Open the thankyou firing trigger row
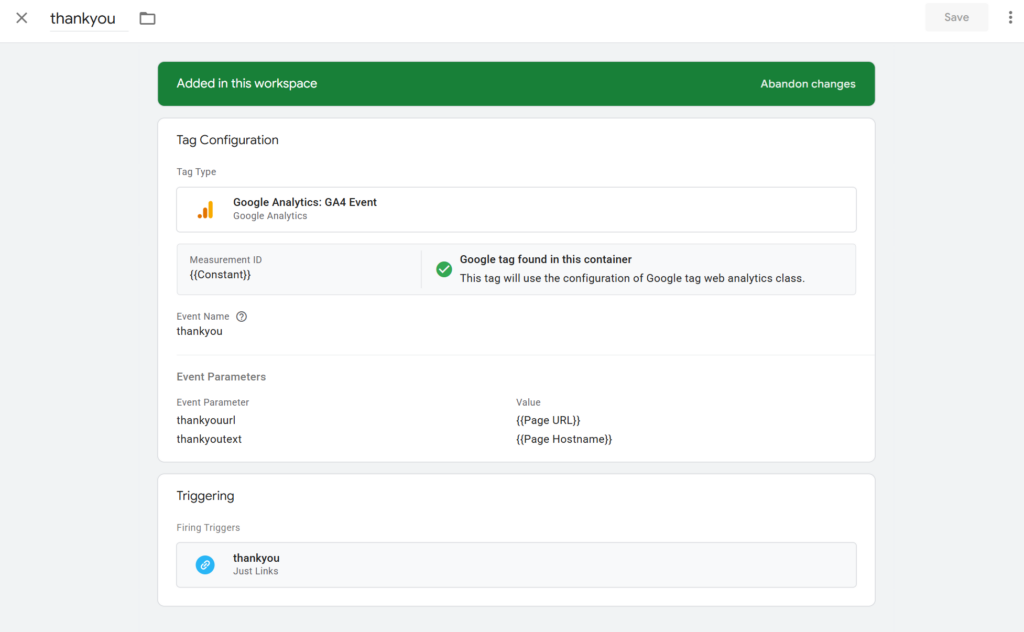 tap(515, 565)
